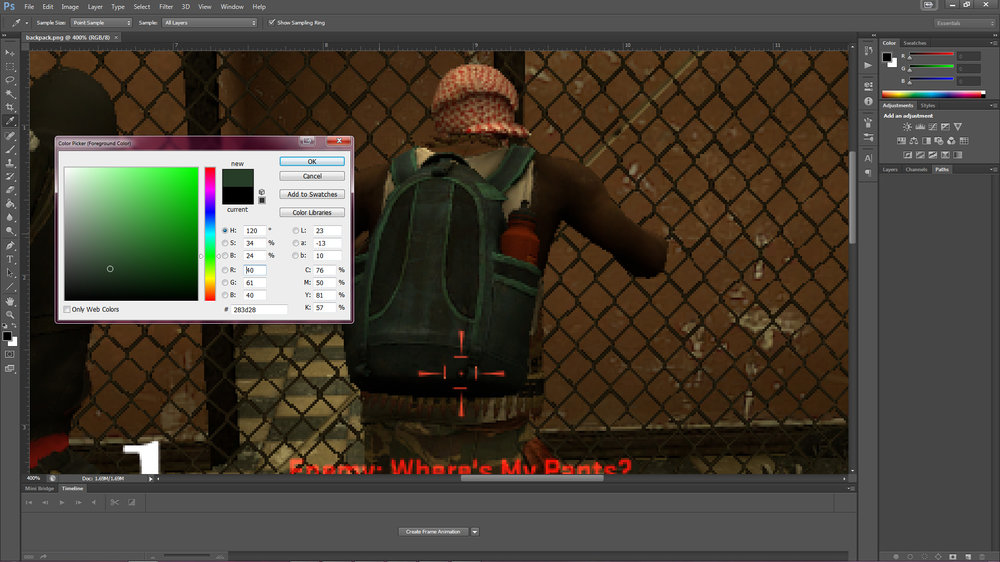
Task: Open the Timeline panel flyout menu
Action: coord(850,489)
